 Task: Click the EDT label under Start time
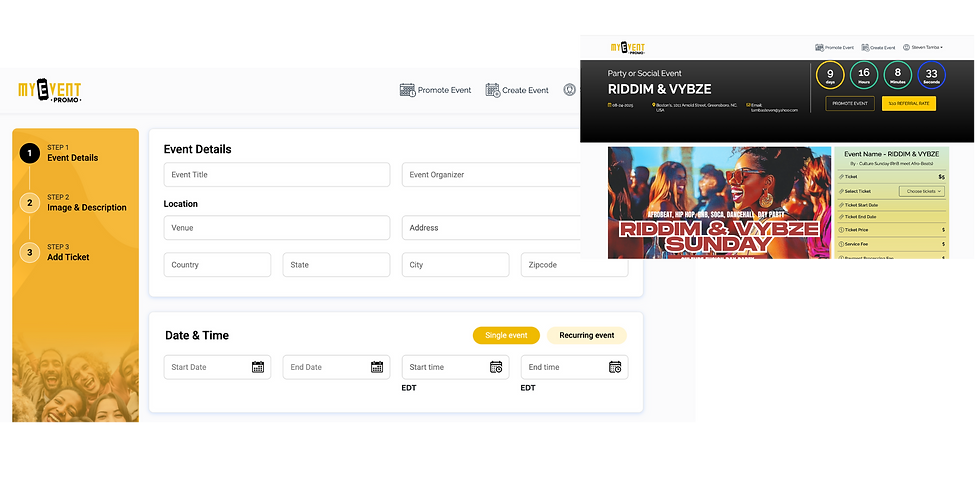click(409, 388)
